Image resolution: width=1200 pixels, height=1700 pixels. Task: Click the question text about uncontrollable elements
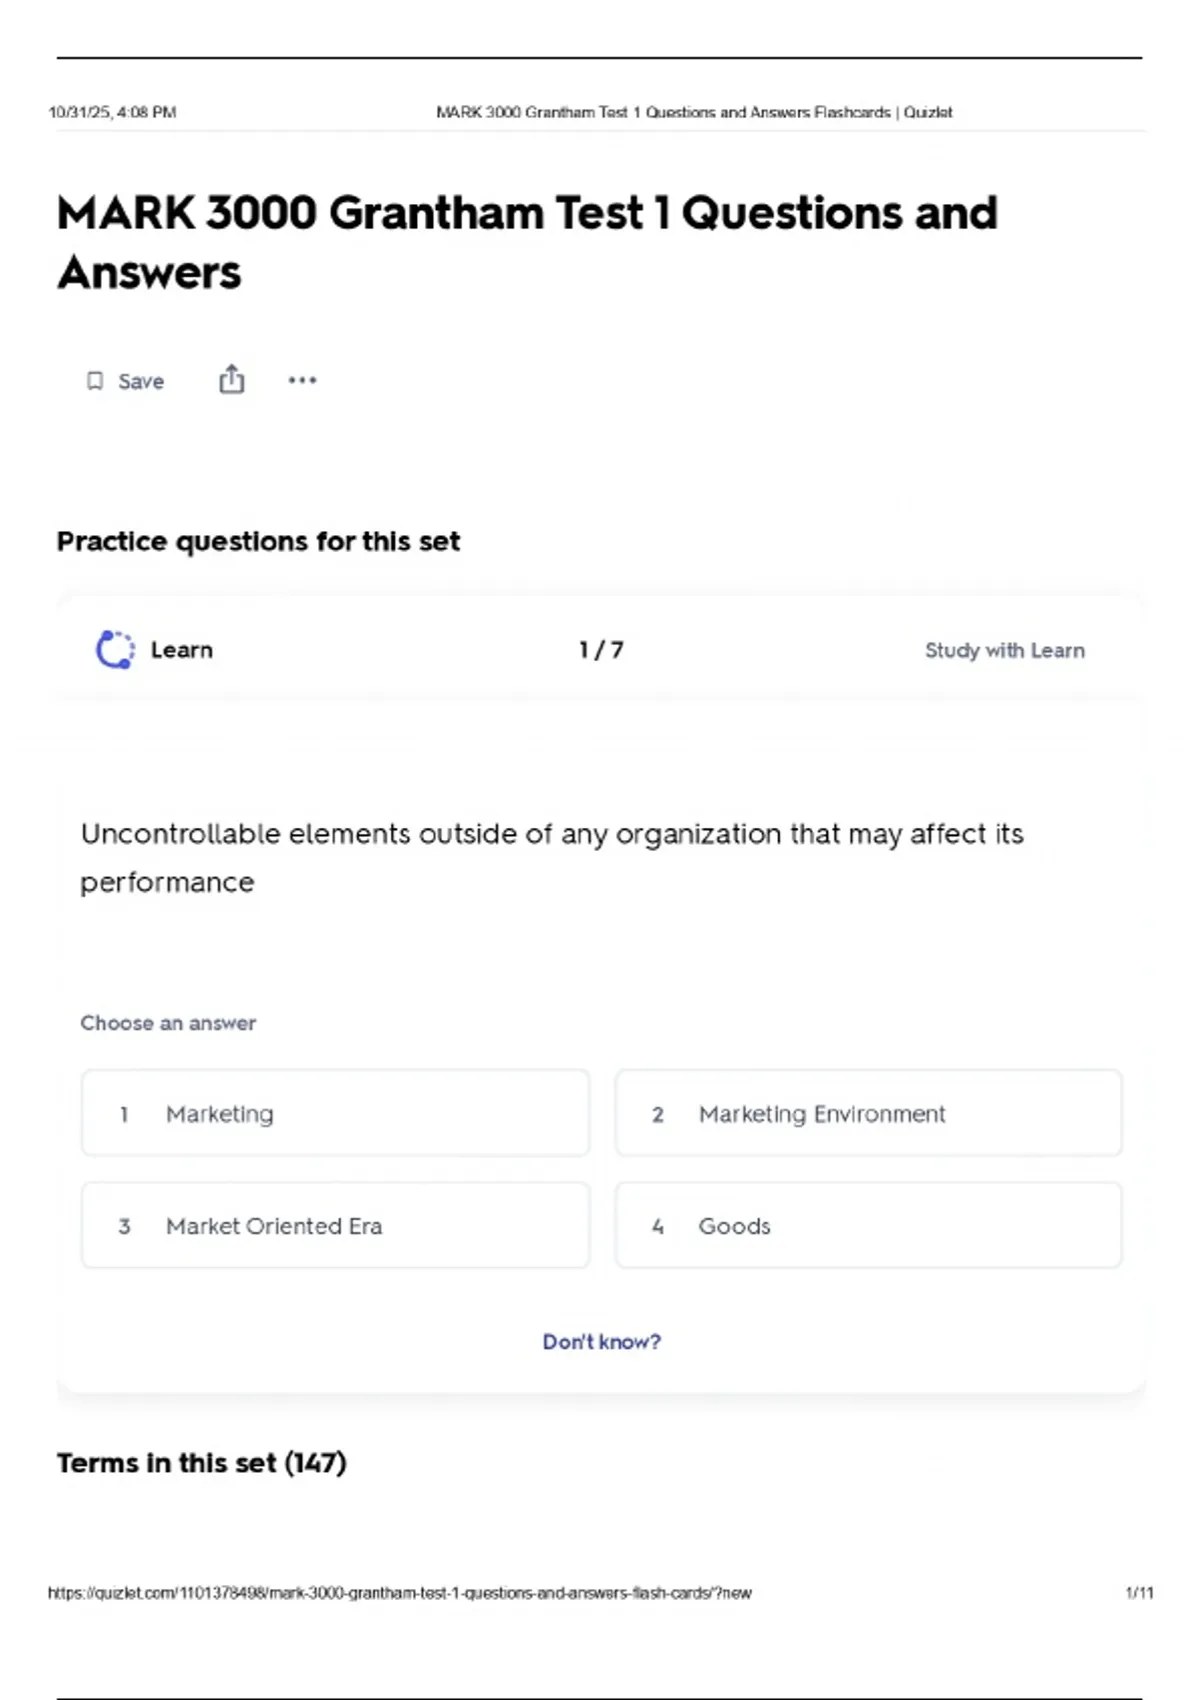pyautogui.click(x=552, y=858)
